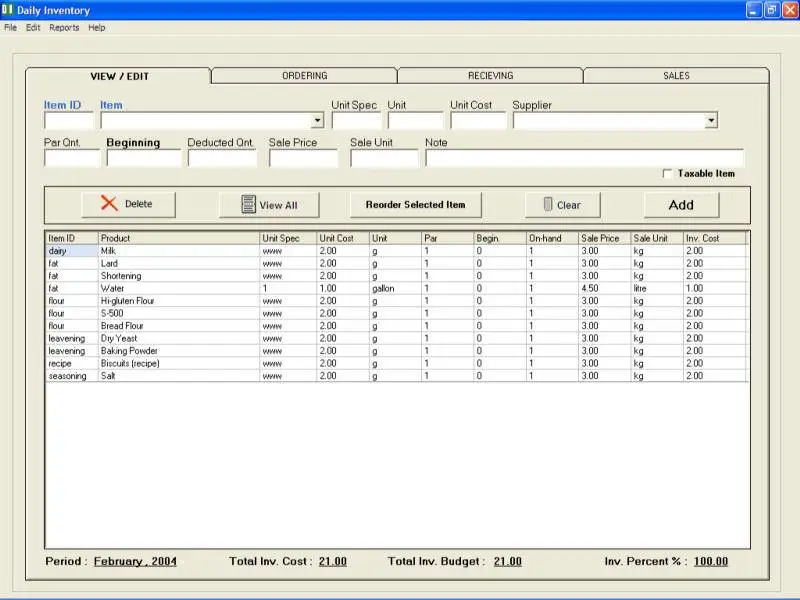Screen dimensions: 800x600
Task: Sort by the Item ID column header
Action: 71,238
